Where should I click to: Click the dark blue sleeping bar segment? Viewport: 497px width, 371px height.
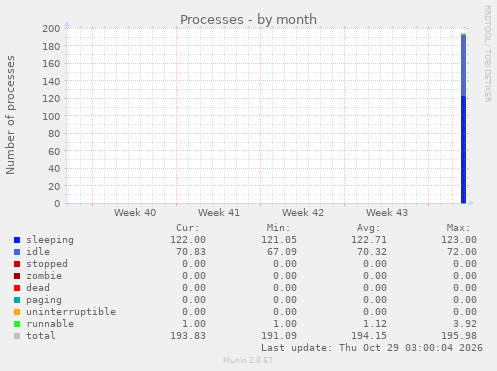coord(463,150)
